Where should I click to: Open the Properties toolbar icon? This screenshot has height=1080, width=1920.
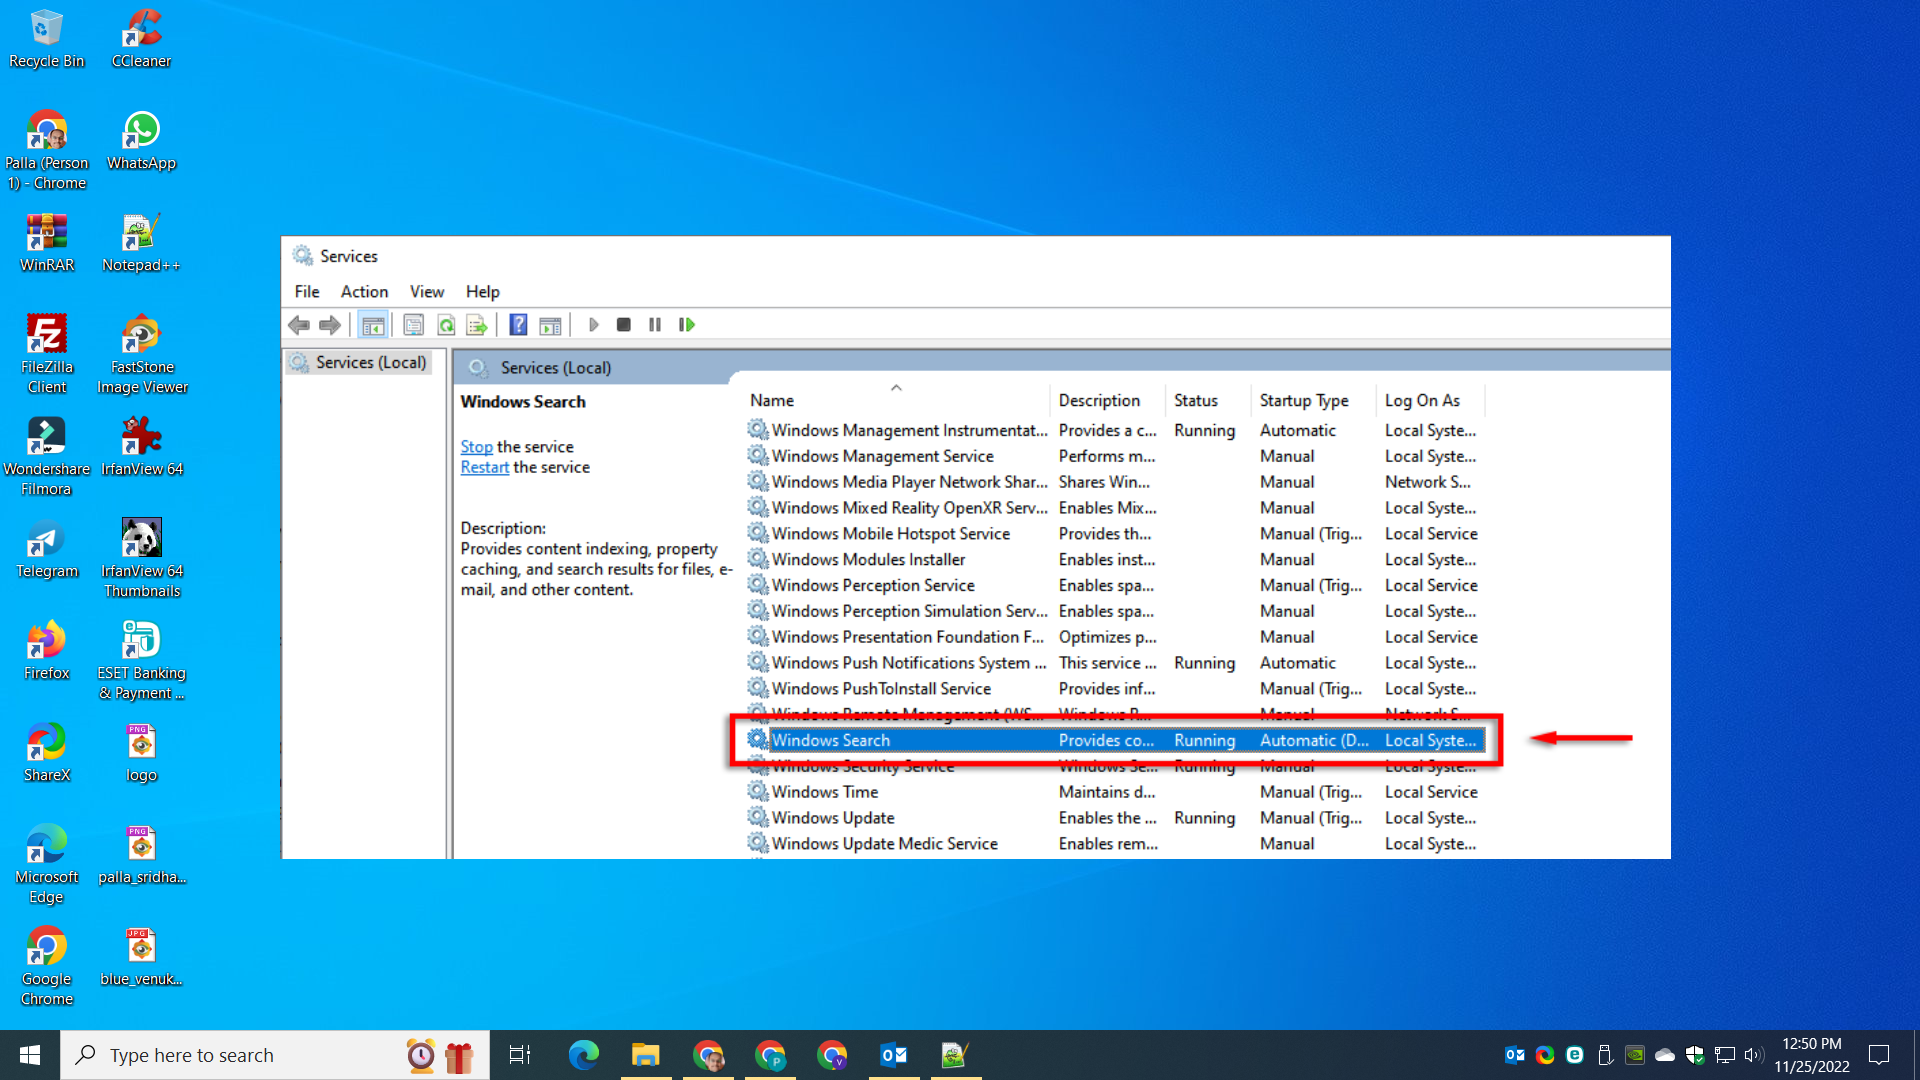pos(414,325)
